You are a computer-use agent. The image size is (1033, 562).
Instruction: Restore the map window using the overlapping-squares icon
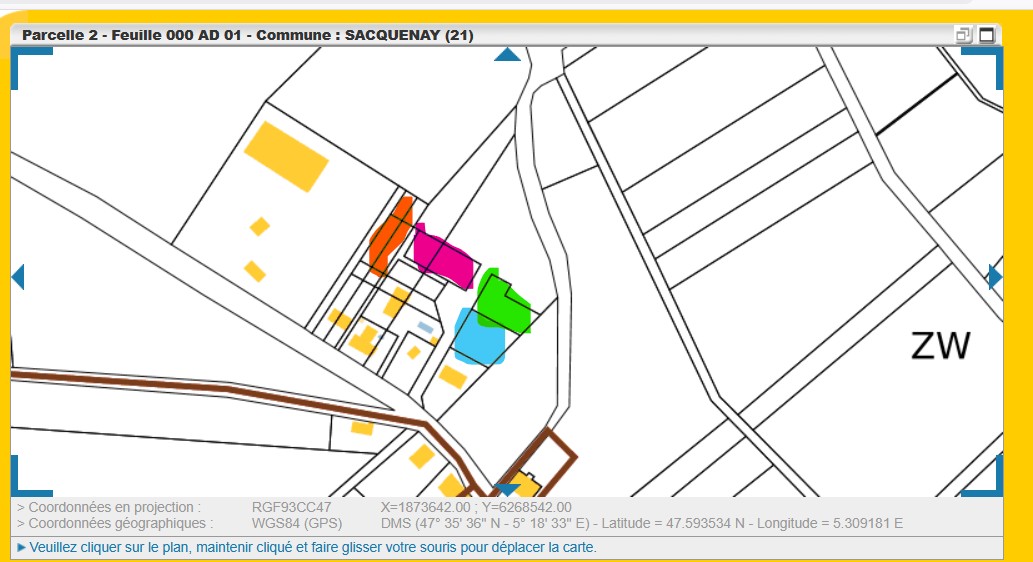click(x=964, y=35)
